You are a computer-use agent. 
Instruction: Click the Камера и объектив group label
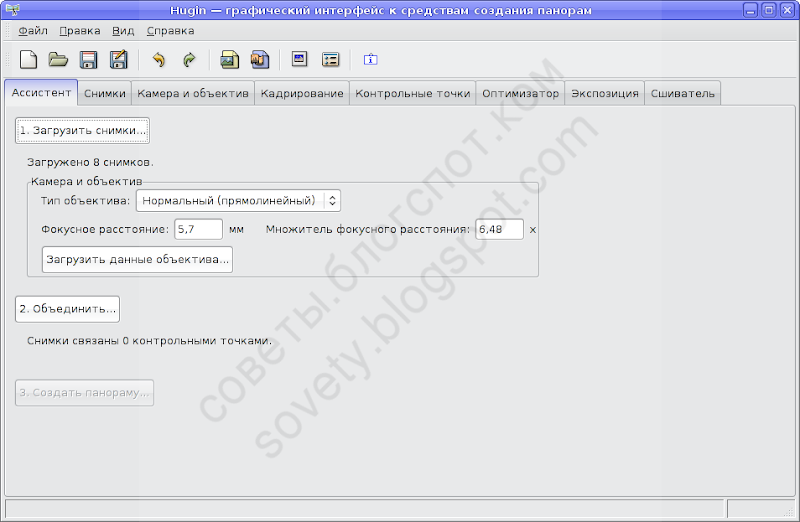click(x=87, y=181)
